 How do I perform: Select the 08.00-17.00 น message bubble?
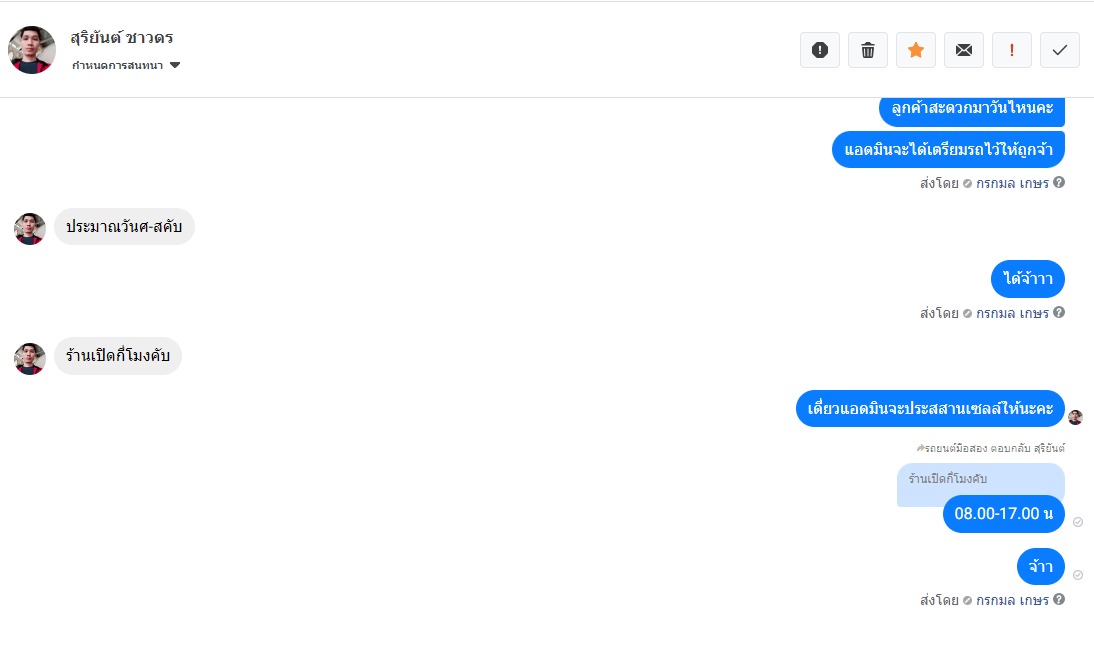pyautogui.click(x=1003, y=514)
